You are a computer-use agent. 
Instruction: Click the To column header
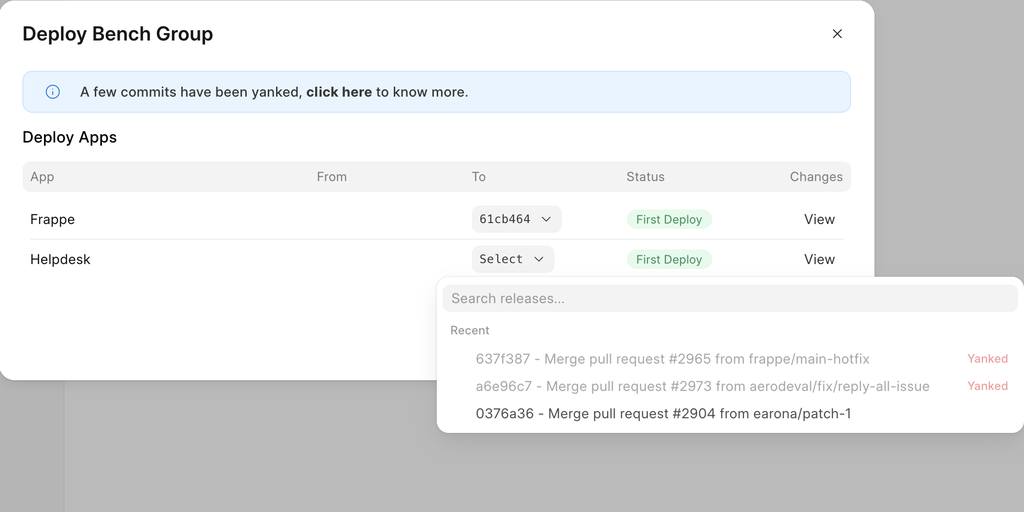(479, 177)
